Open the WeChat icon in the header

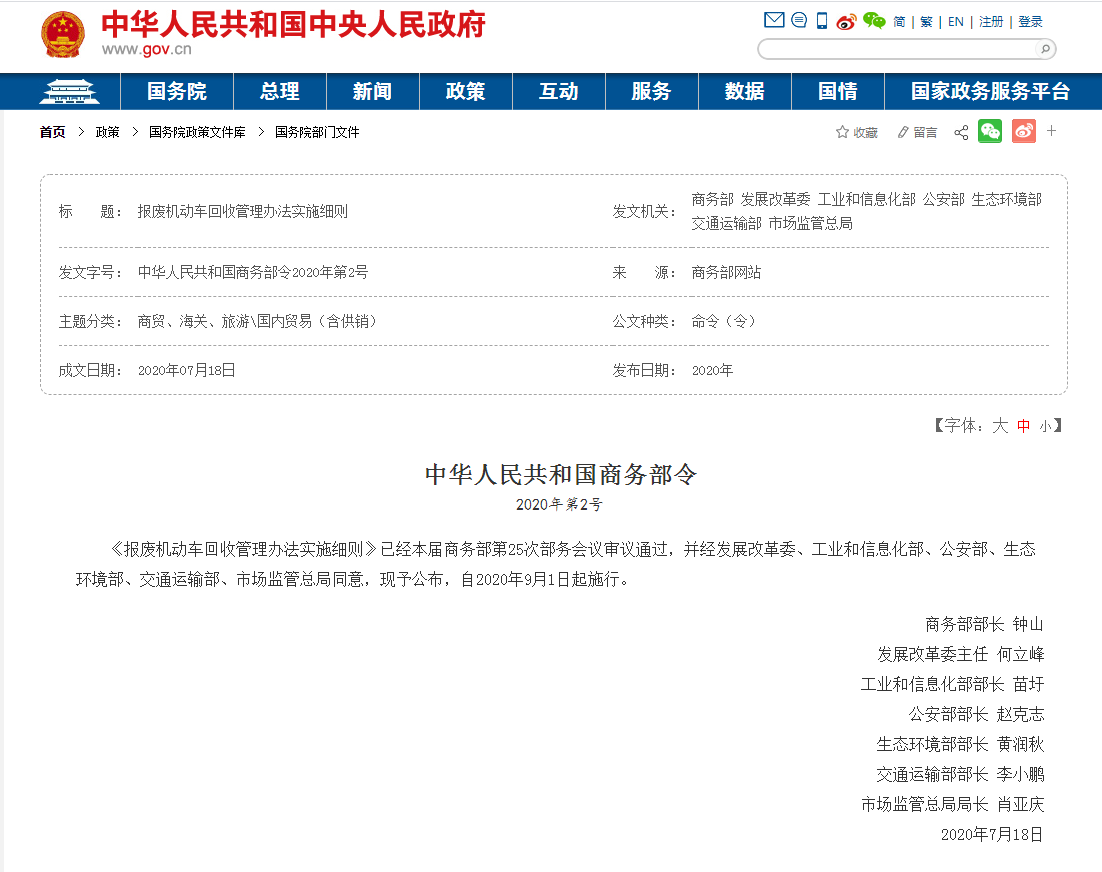(874, 20)
